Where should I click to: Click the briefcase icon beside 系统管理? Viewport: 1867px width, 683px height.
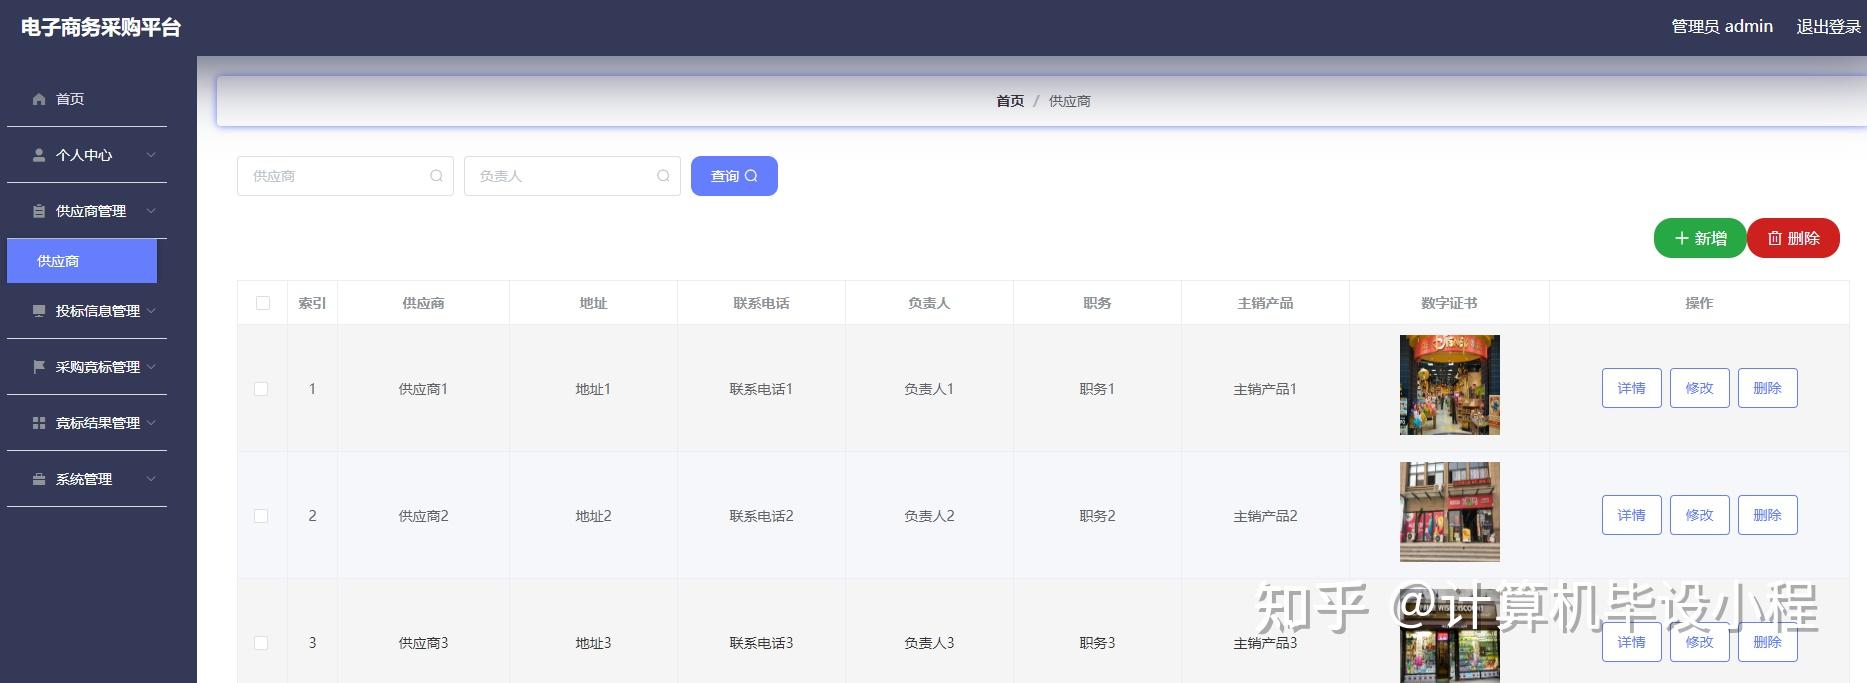coord(39,479)
